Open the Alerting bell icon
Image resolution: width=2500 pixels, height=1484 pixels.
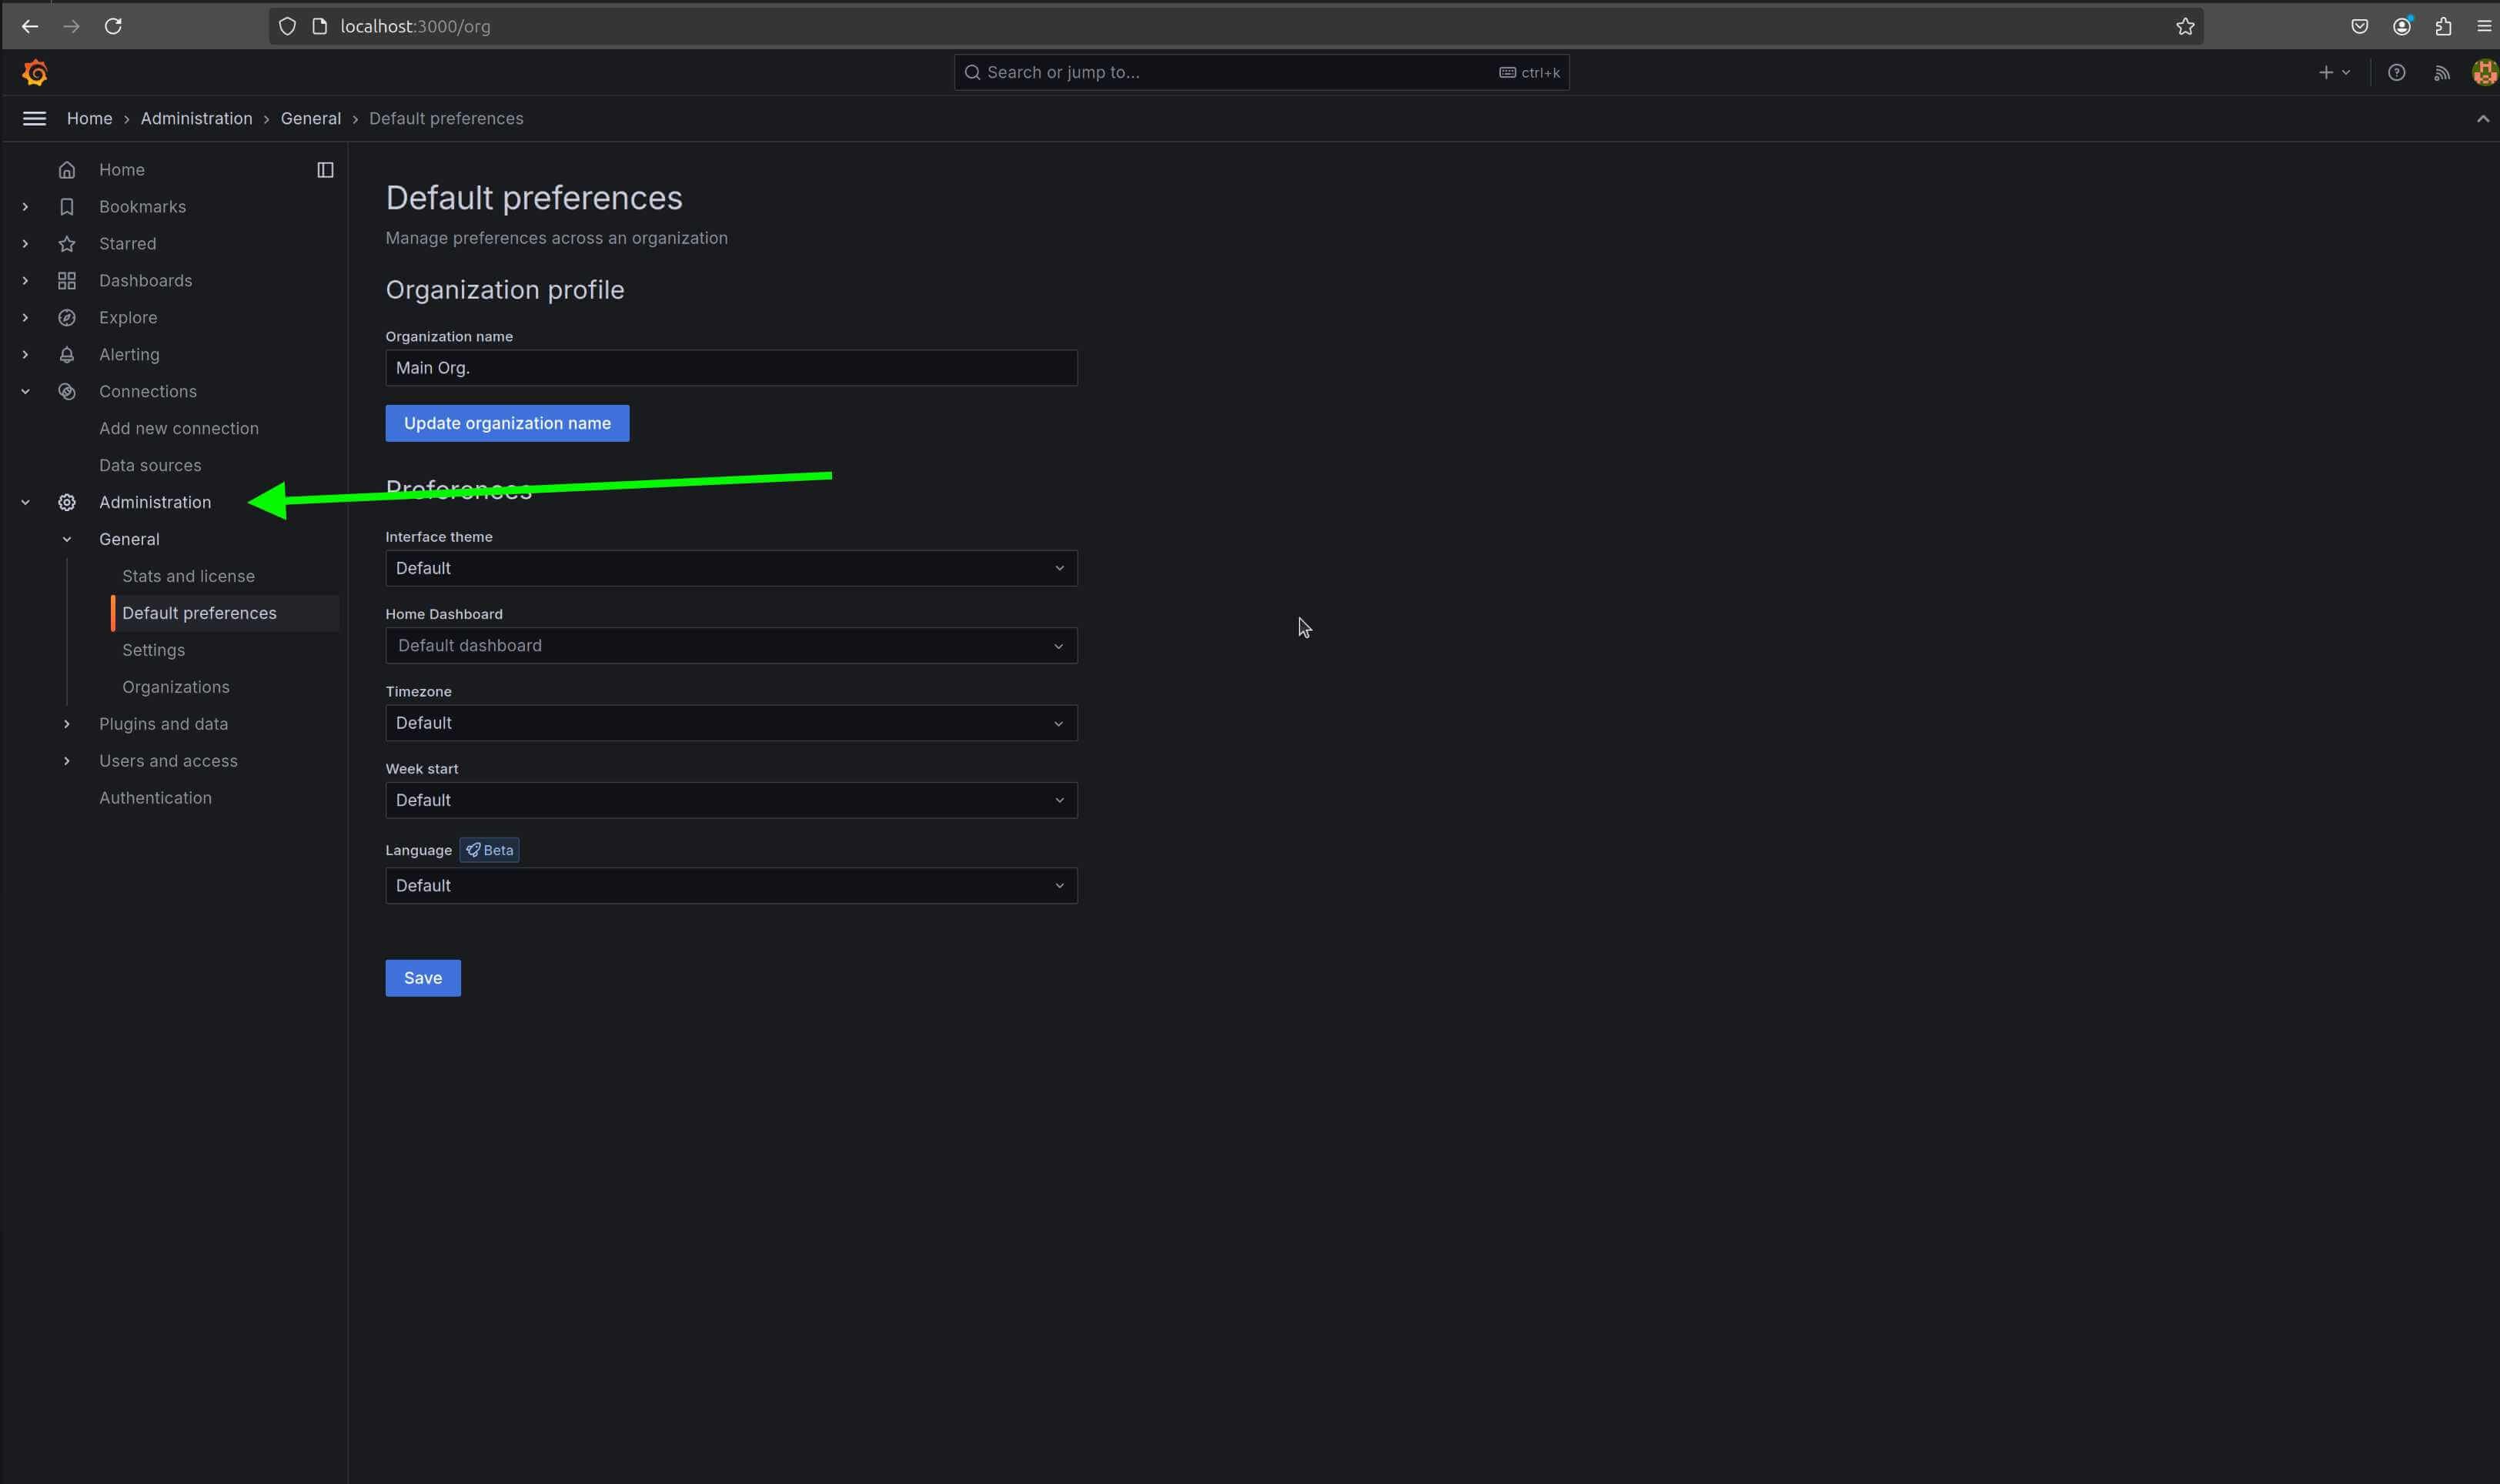click(x=66, y=354)
